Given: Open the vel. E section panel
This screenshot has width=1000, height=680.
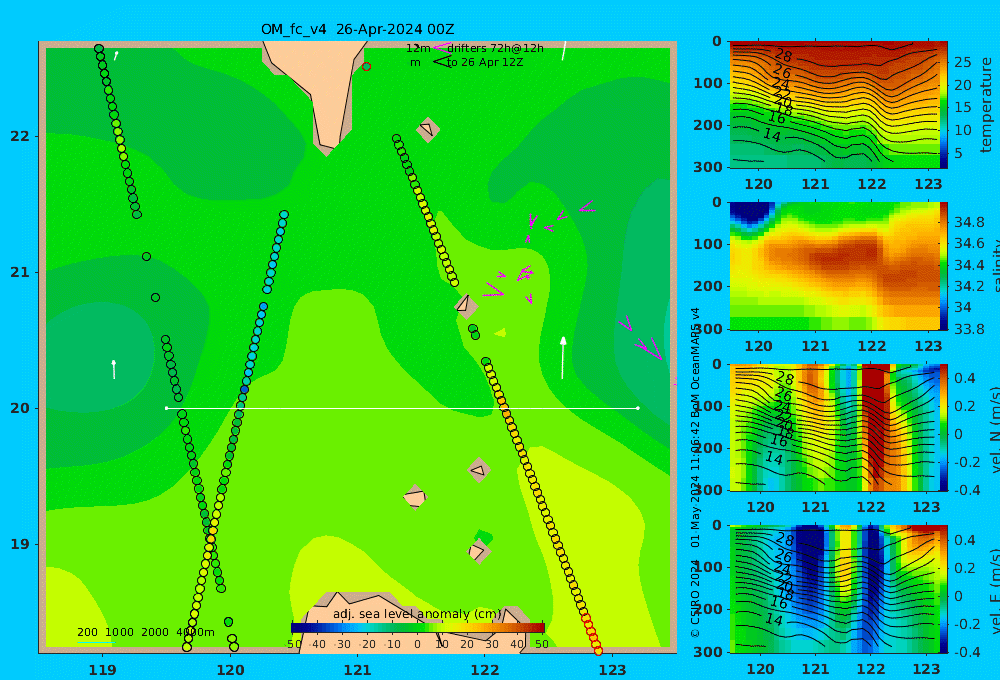Looking at the screenshot, I should coord(834,589).
